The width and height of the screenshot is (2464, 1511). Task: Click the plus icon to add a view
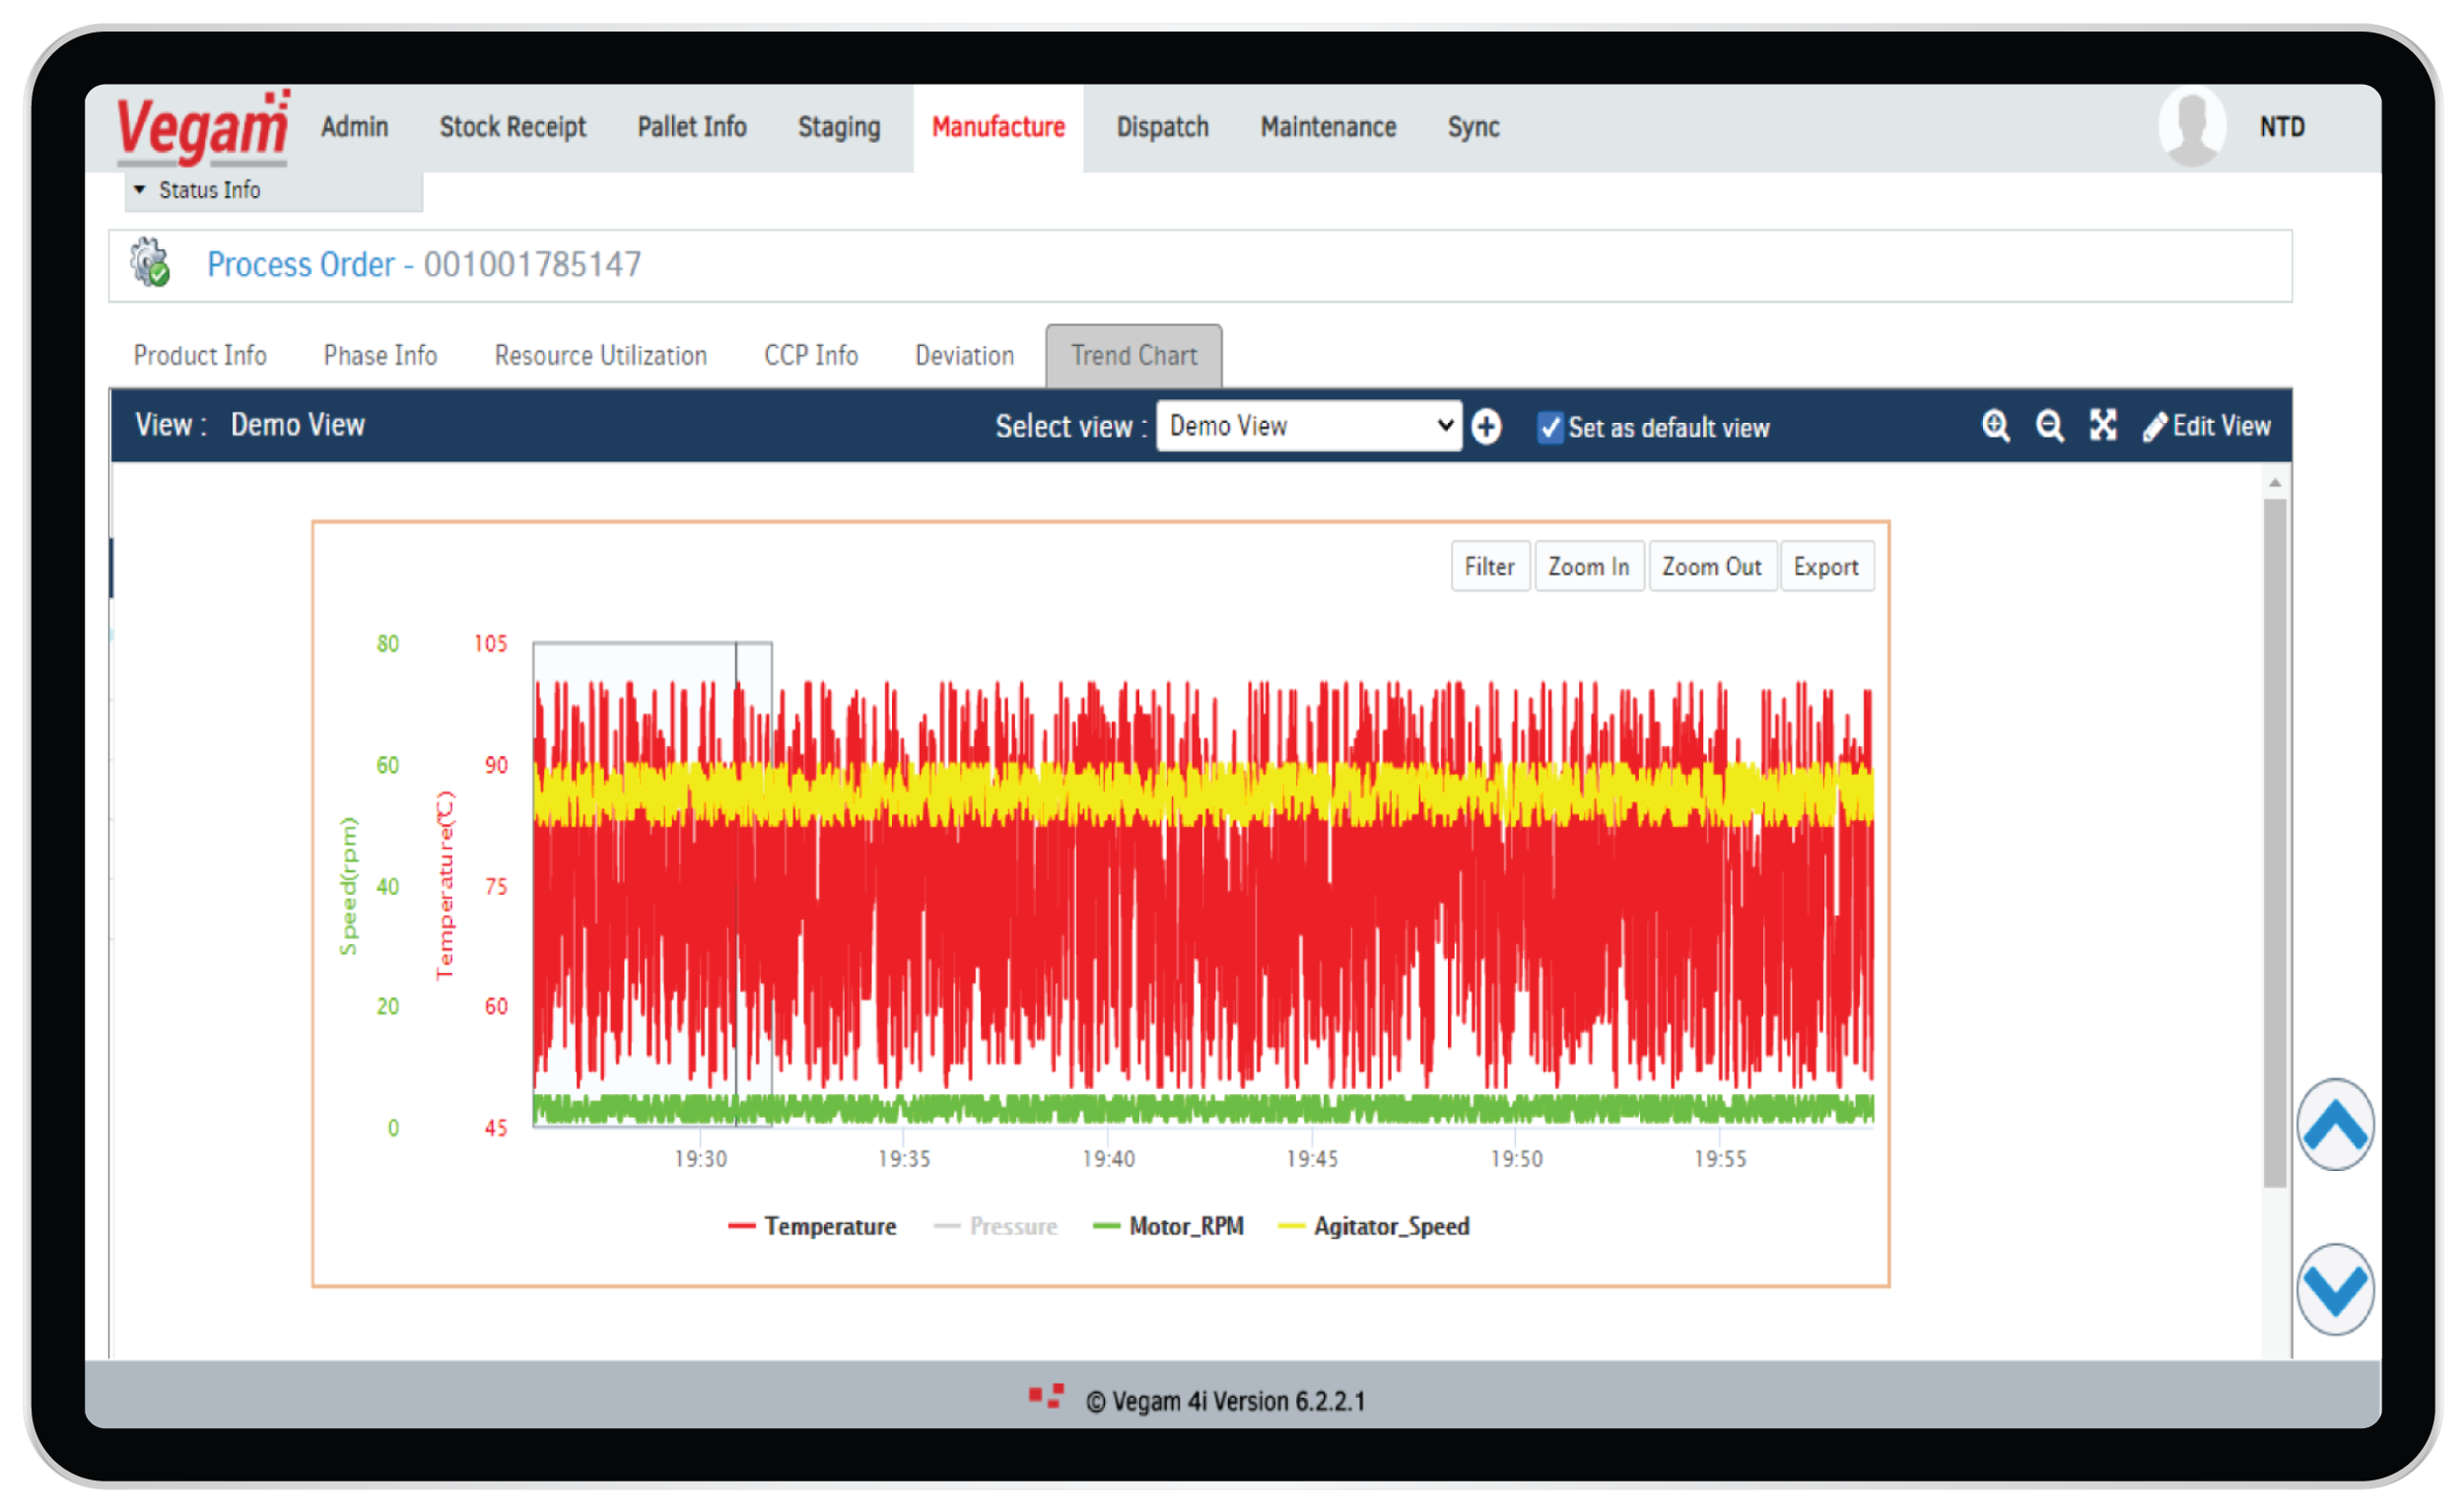pos(1486,427)
